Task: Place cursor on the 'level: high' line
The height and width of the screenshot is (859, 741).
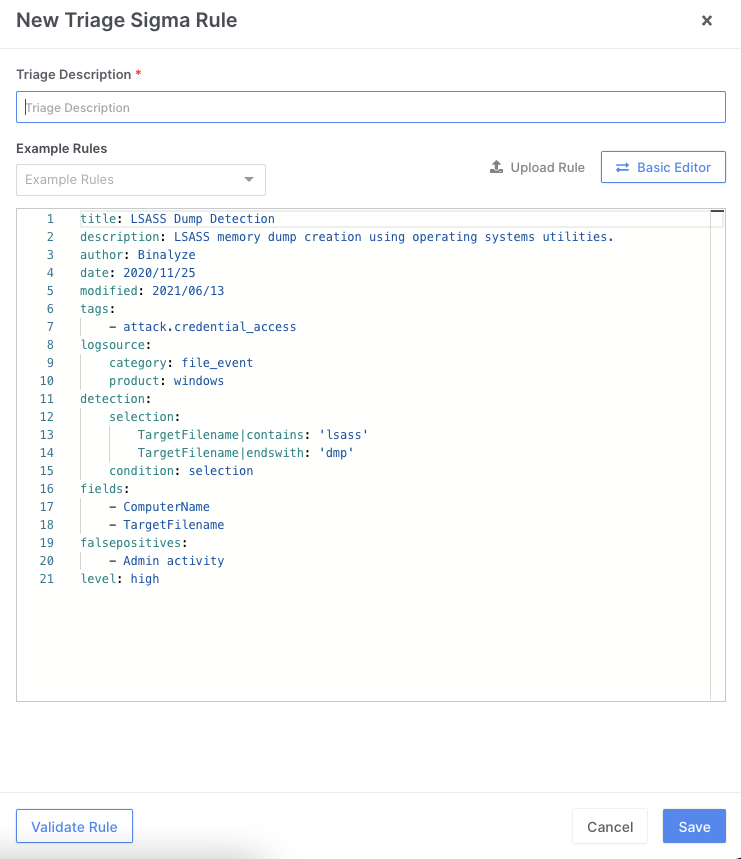Action: (119, 578)
